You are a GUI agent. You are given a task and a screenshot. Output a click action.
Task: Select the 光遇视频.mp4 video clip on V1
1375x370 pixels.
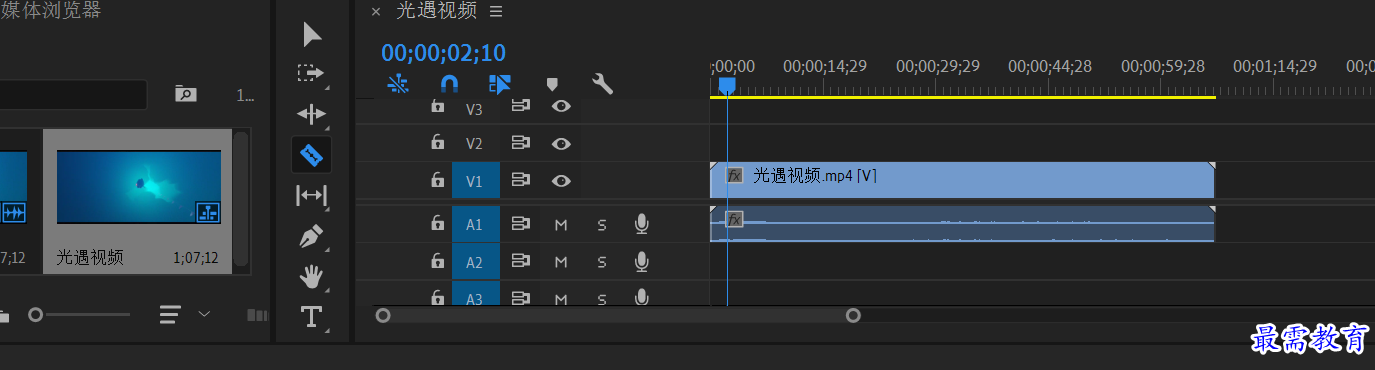click(962, 180)
